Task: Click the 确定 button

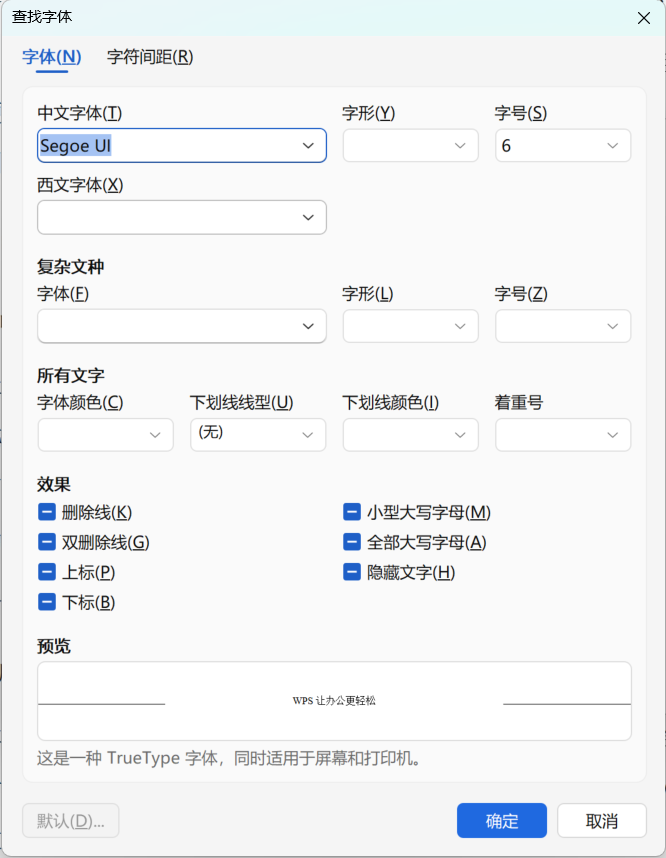Action: point(502,820)
